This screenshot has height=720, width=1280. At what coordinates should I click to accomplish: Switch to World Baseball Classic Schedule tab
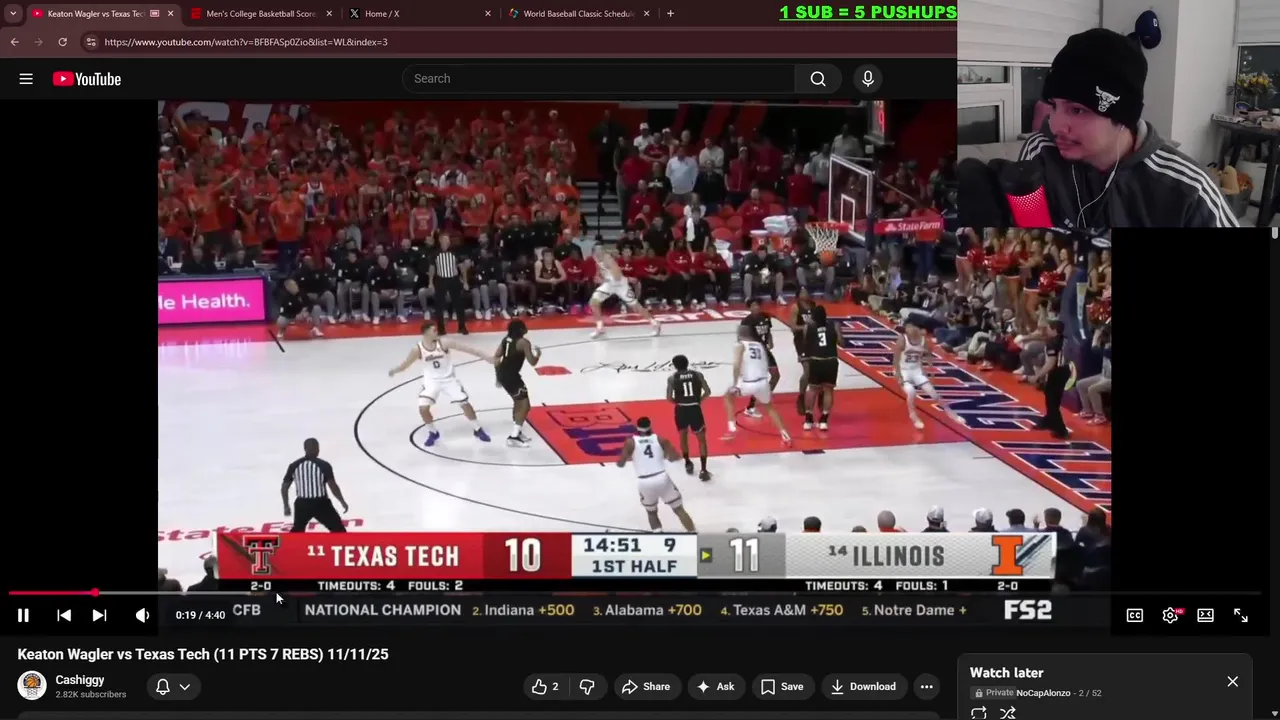click(579, 14)
